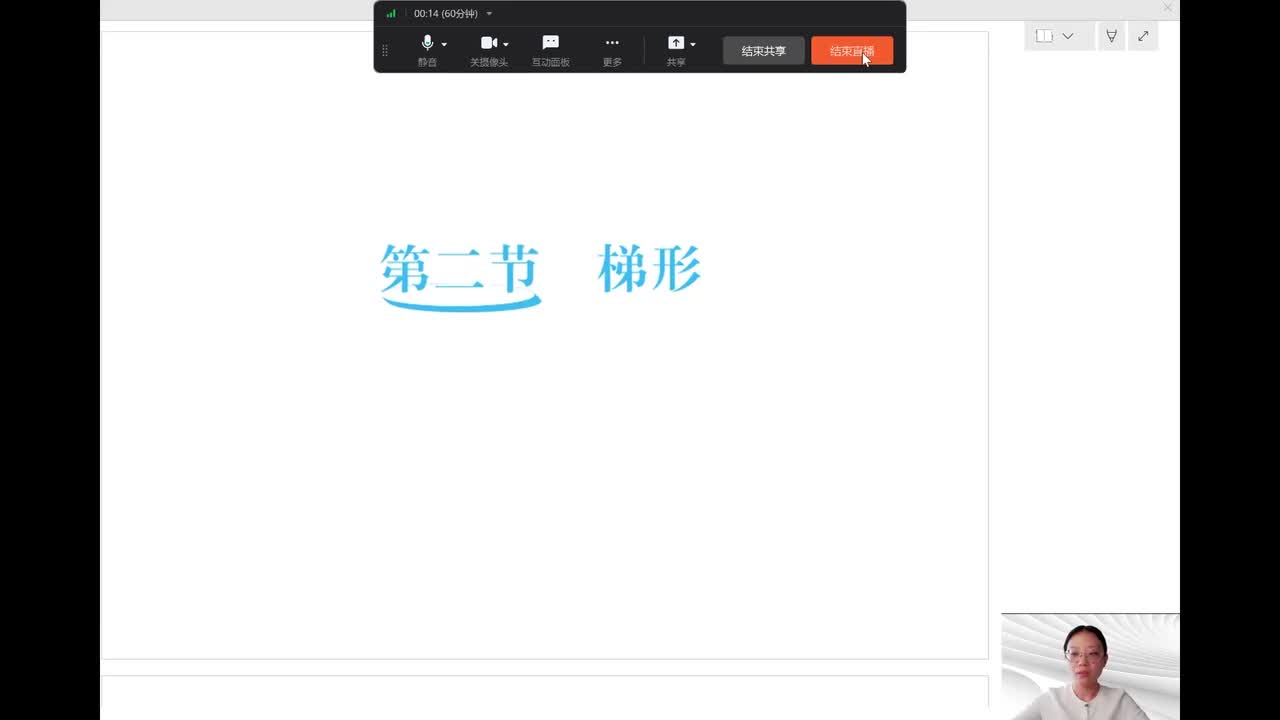The image size is (1280, 720).
Task: Click the 梯形 title text
Action: 650,269
